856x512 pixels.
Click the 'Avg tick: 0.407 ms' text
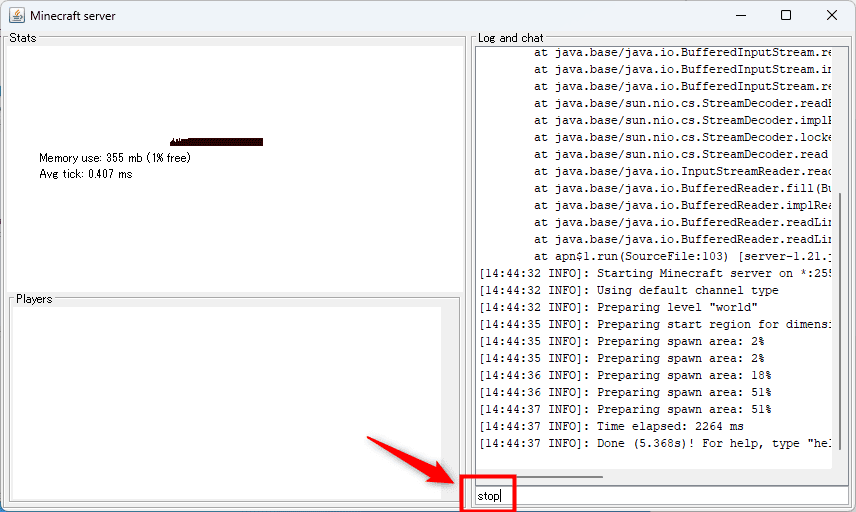click(x=86, y=174)
